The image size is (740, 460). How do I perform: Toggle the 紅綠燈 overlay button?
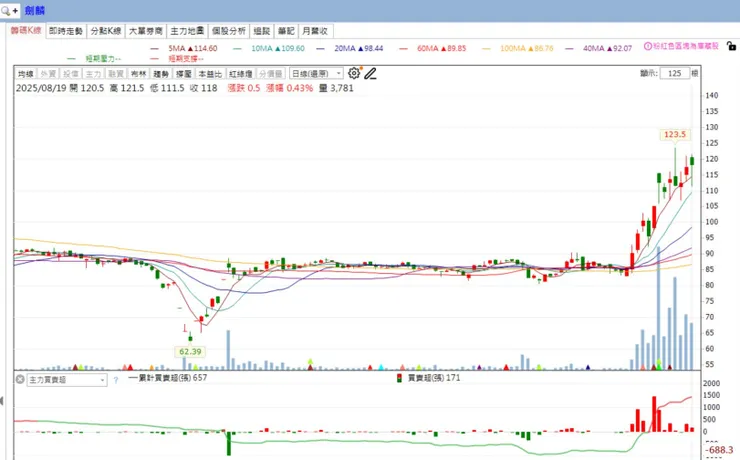[x=241, y=74]
